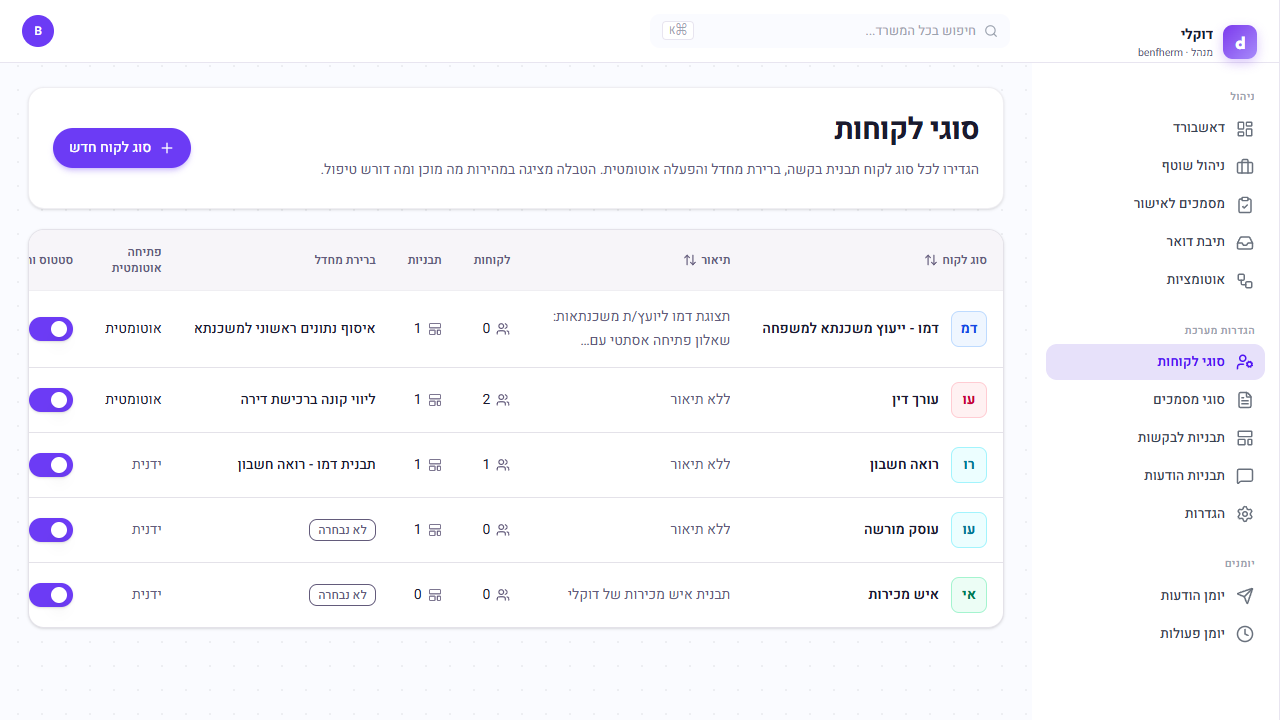
Task: Open the דאשבורד menu item
Action: (1156, 128)
